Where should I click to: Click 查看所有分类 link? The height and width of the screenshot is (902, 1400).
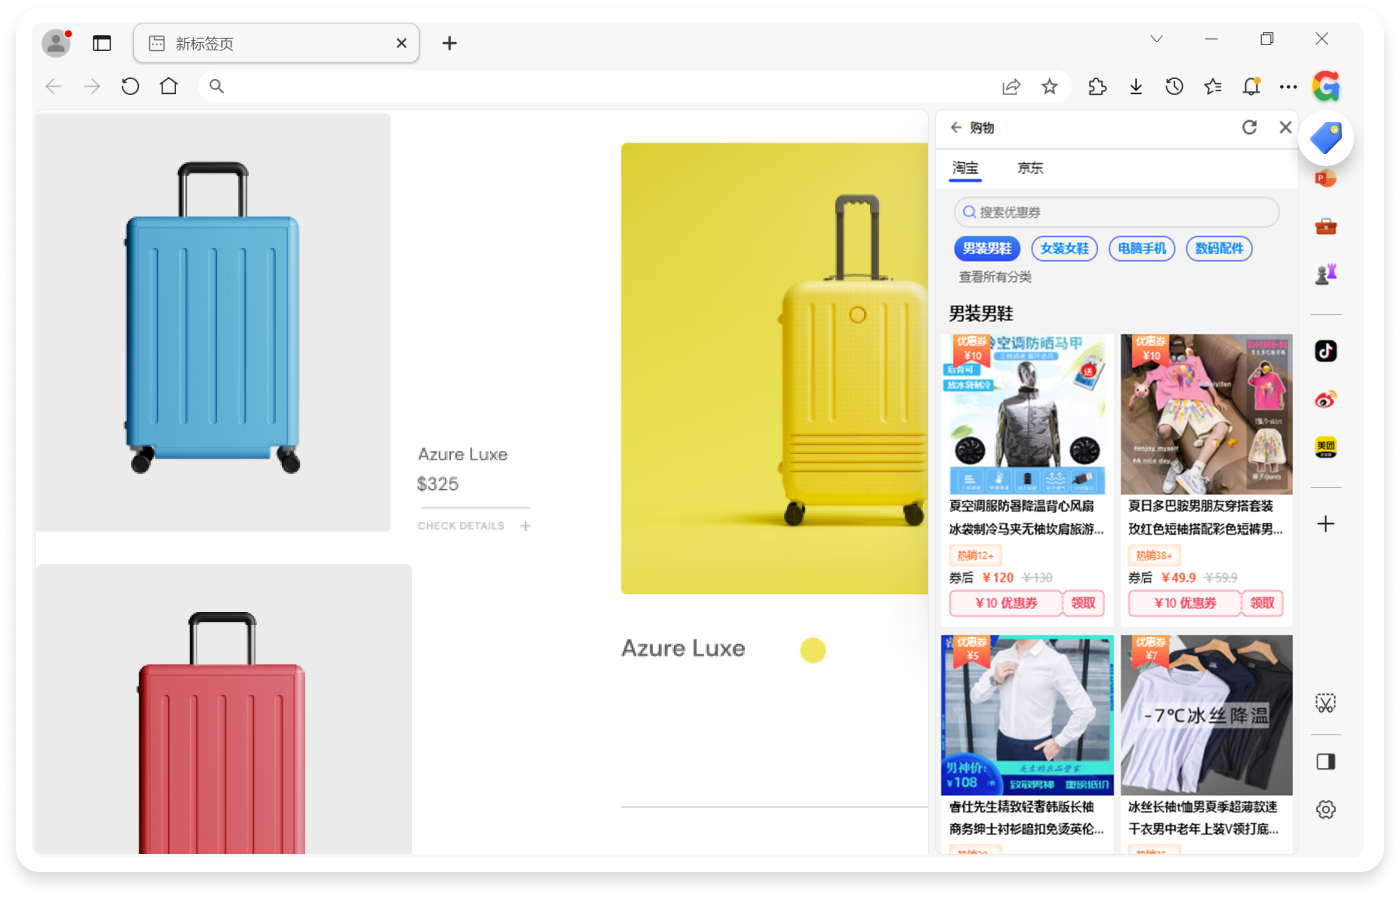pos(995,277)
